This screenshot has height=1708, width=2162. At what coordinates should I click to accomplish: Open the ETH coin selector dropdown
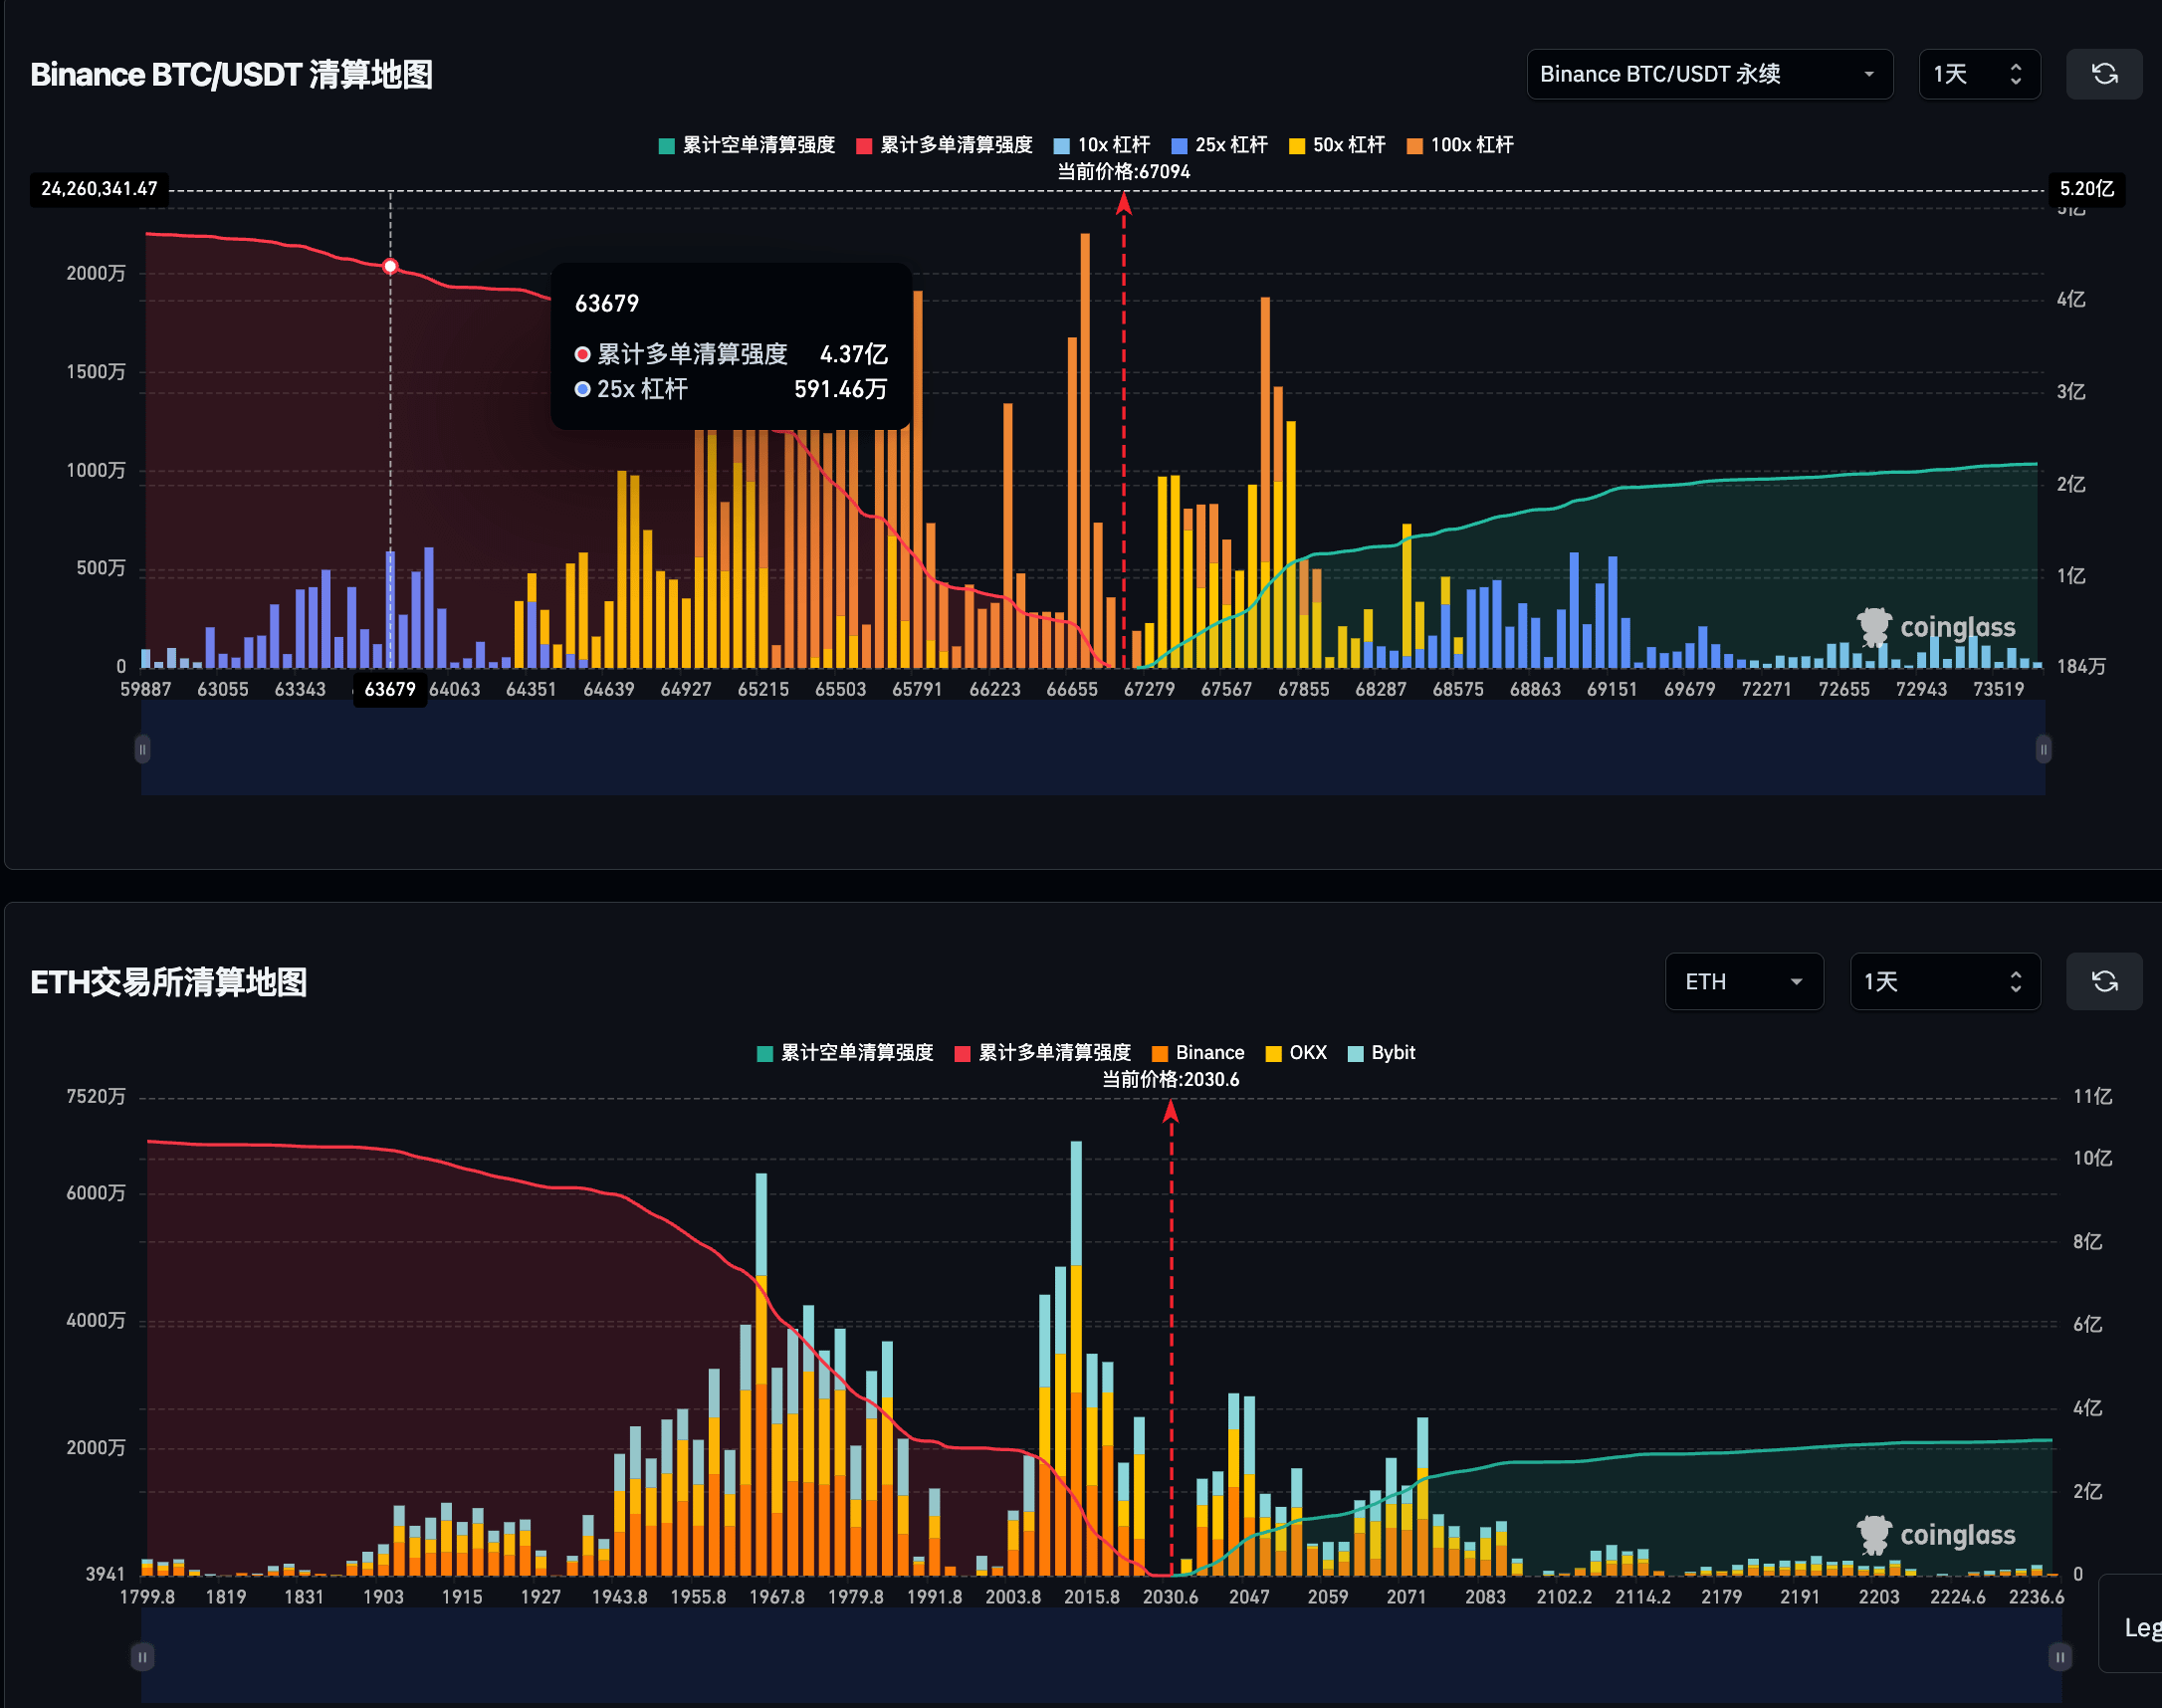click(1743, 981)
